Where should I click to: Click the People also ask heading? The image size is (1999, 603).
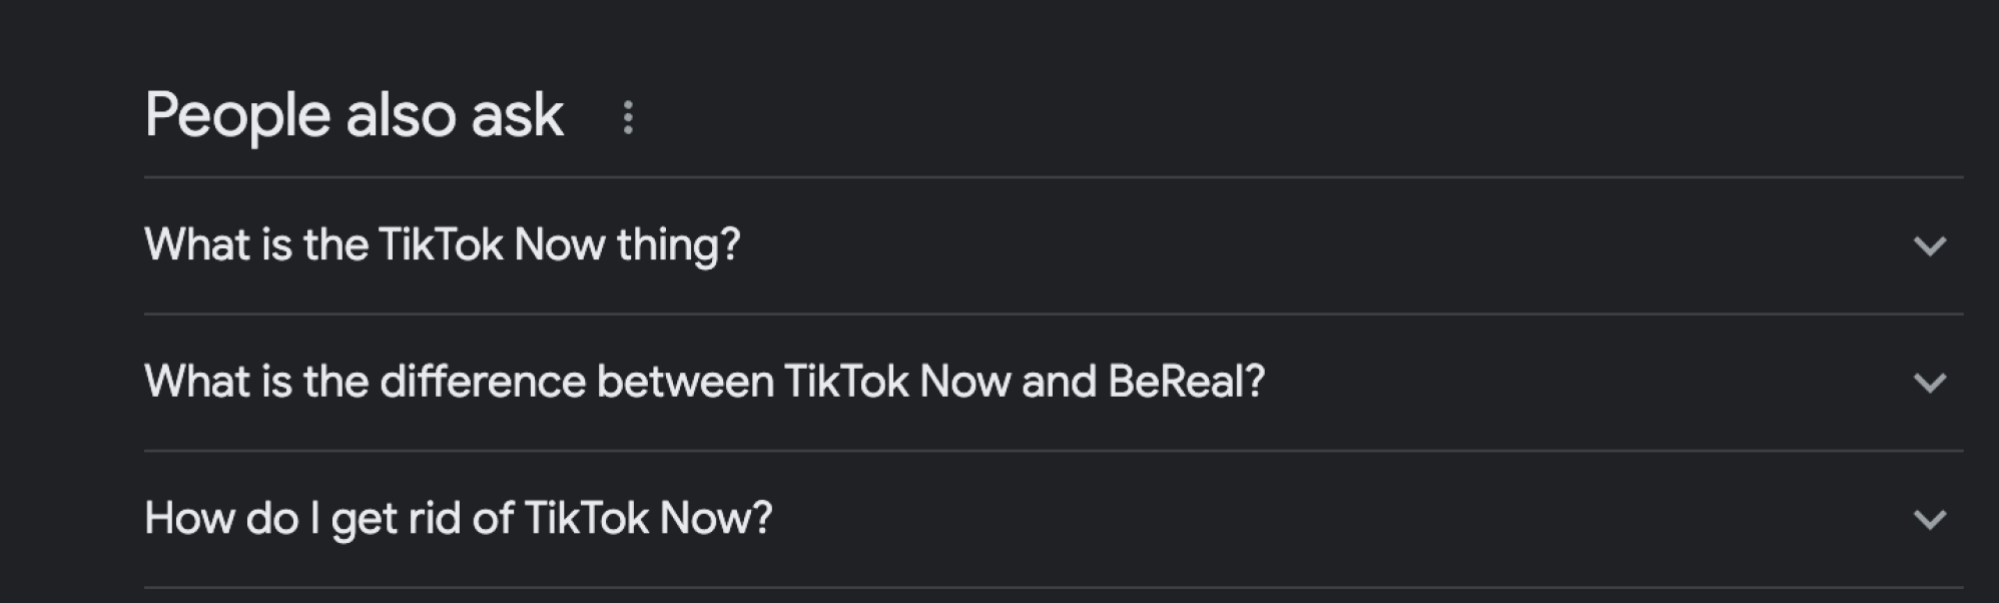coord(355,115)
